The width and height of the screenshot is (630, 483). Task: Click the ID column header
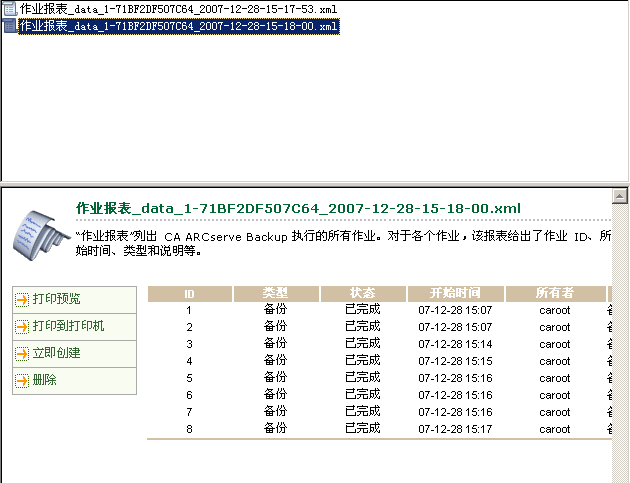coord(190,294)
